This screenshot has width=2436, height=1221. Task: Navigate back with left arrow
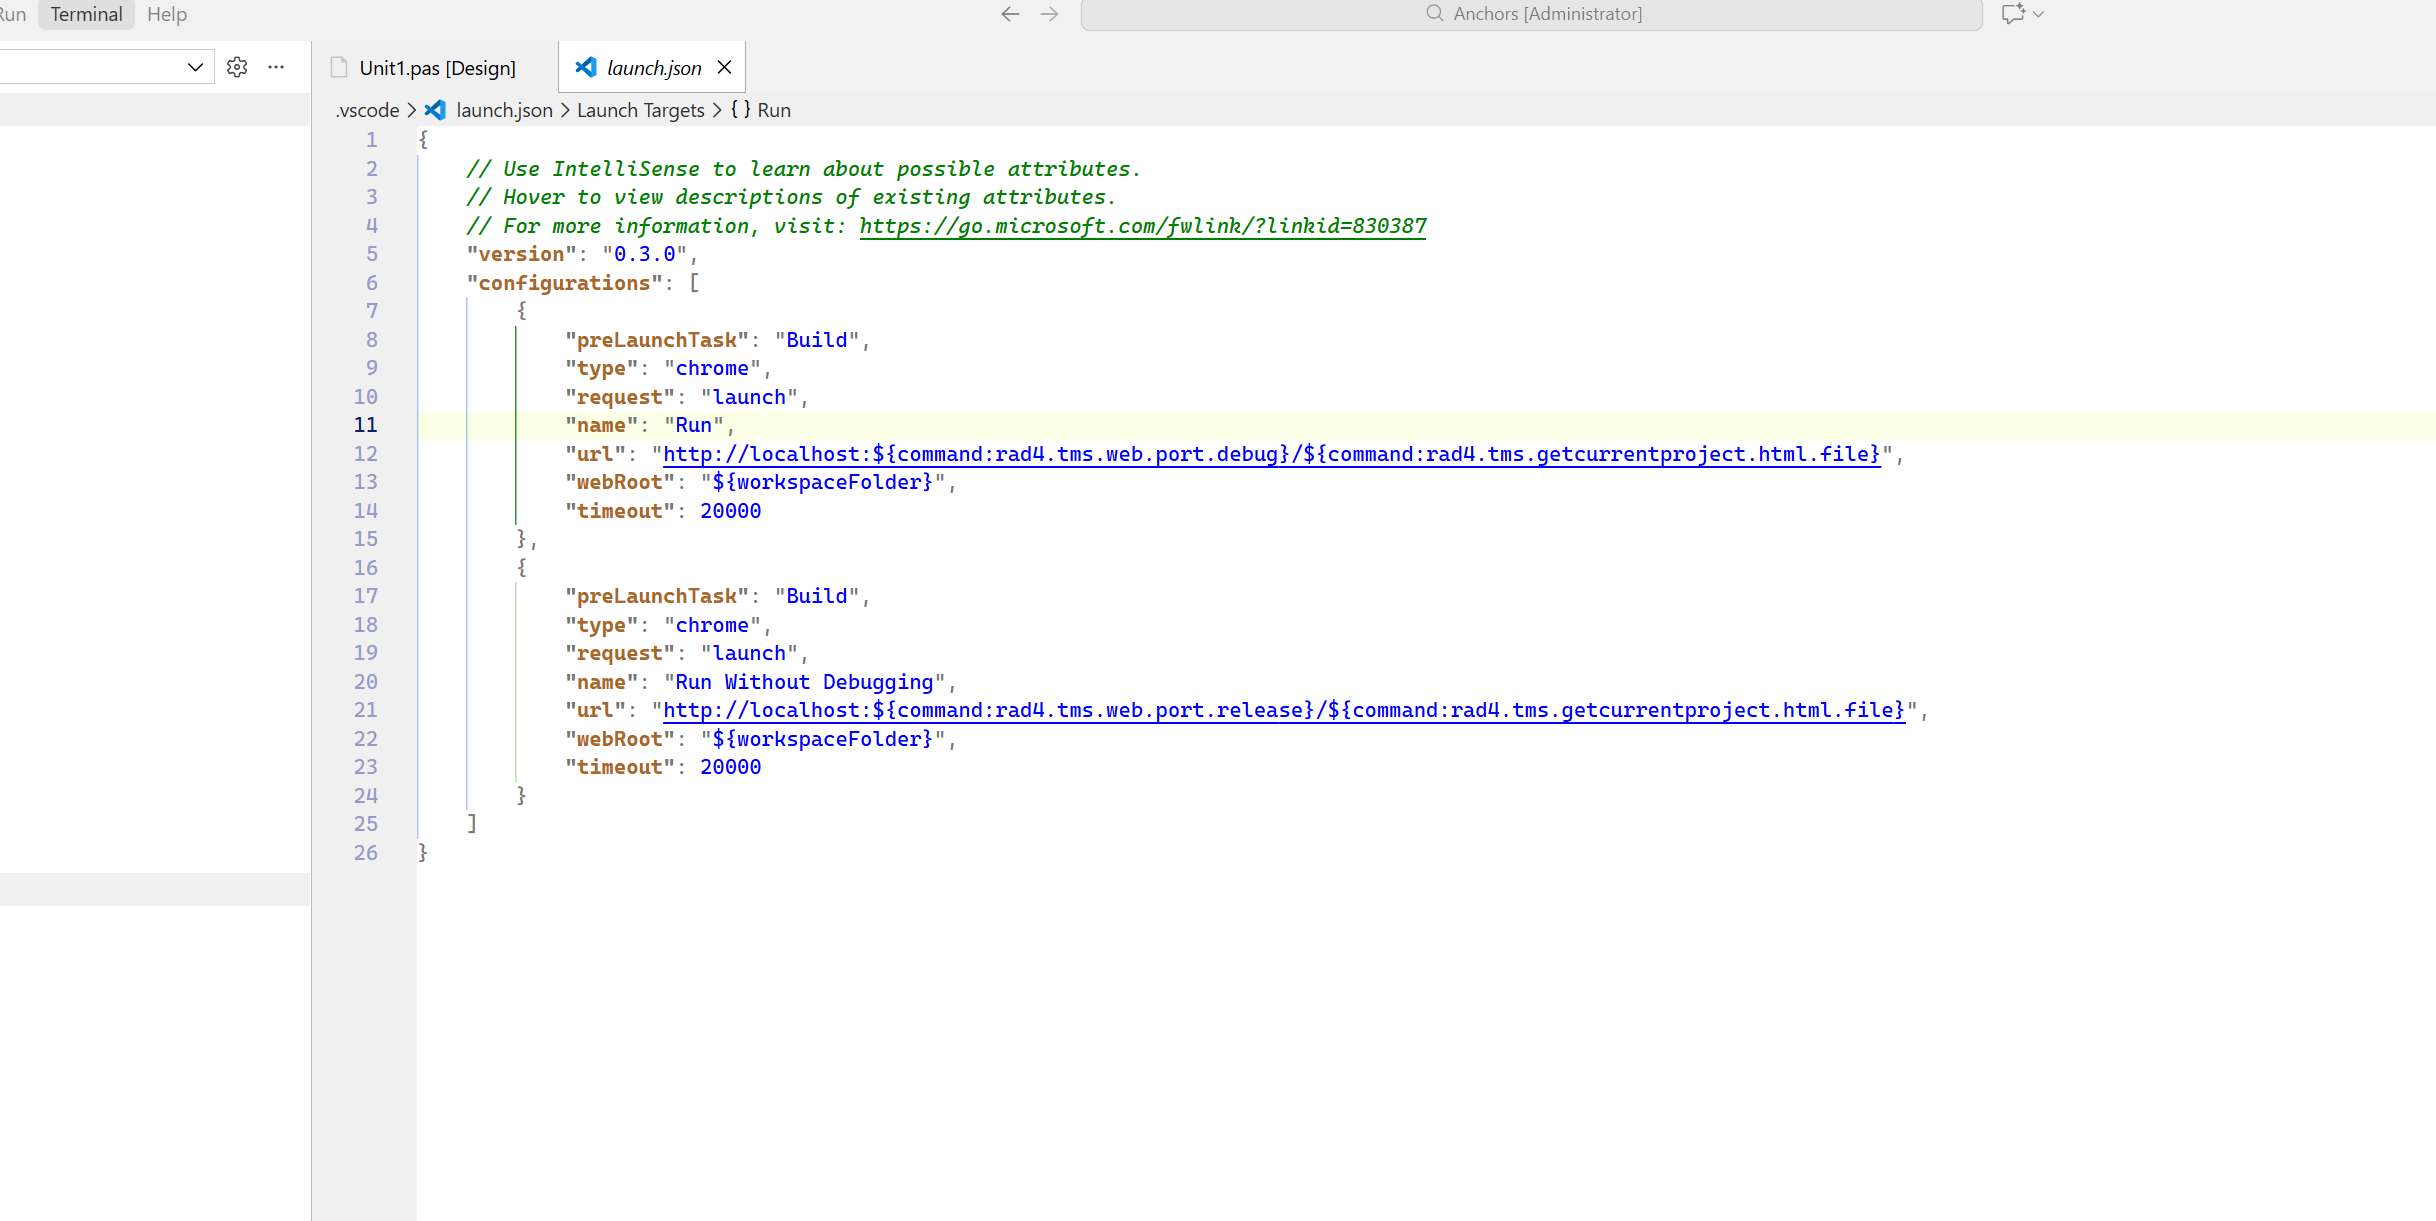1010,14
